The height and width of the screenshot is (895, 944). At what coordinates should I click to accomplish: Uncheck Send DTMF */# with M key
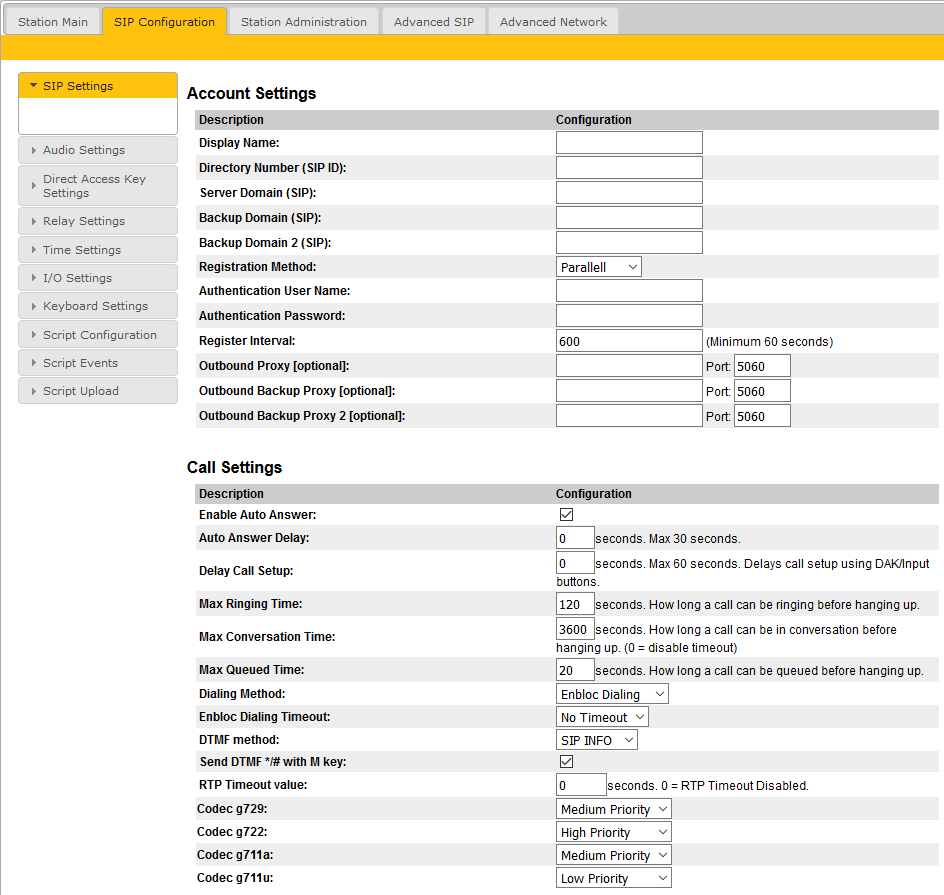coord(566,762)
